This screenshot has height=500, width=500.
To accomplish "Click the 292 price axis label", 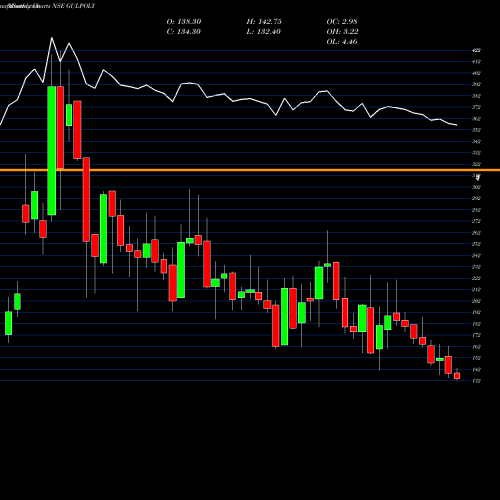I will tap(476, 199).
